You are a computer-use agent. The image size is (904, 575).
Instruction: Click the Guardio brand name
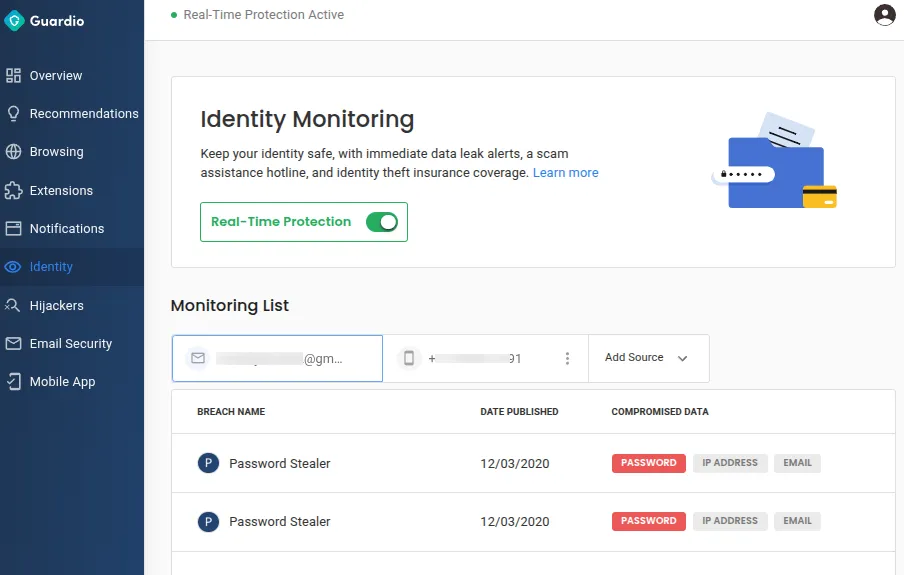(56, 21)
